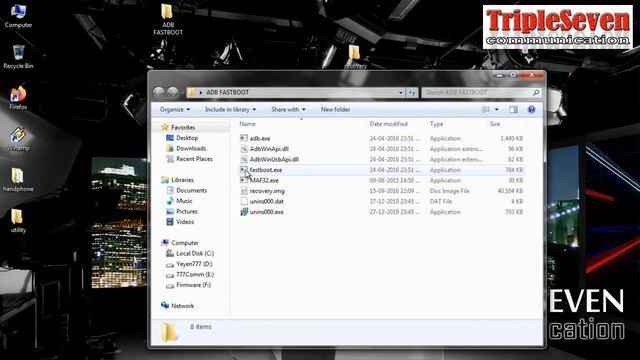Select MAF32.exe file icon
The image size is (640, 360).
[244, 180]
